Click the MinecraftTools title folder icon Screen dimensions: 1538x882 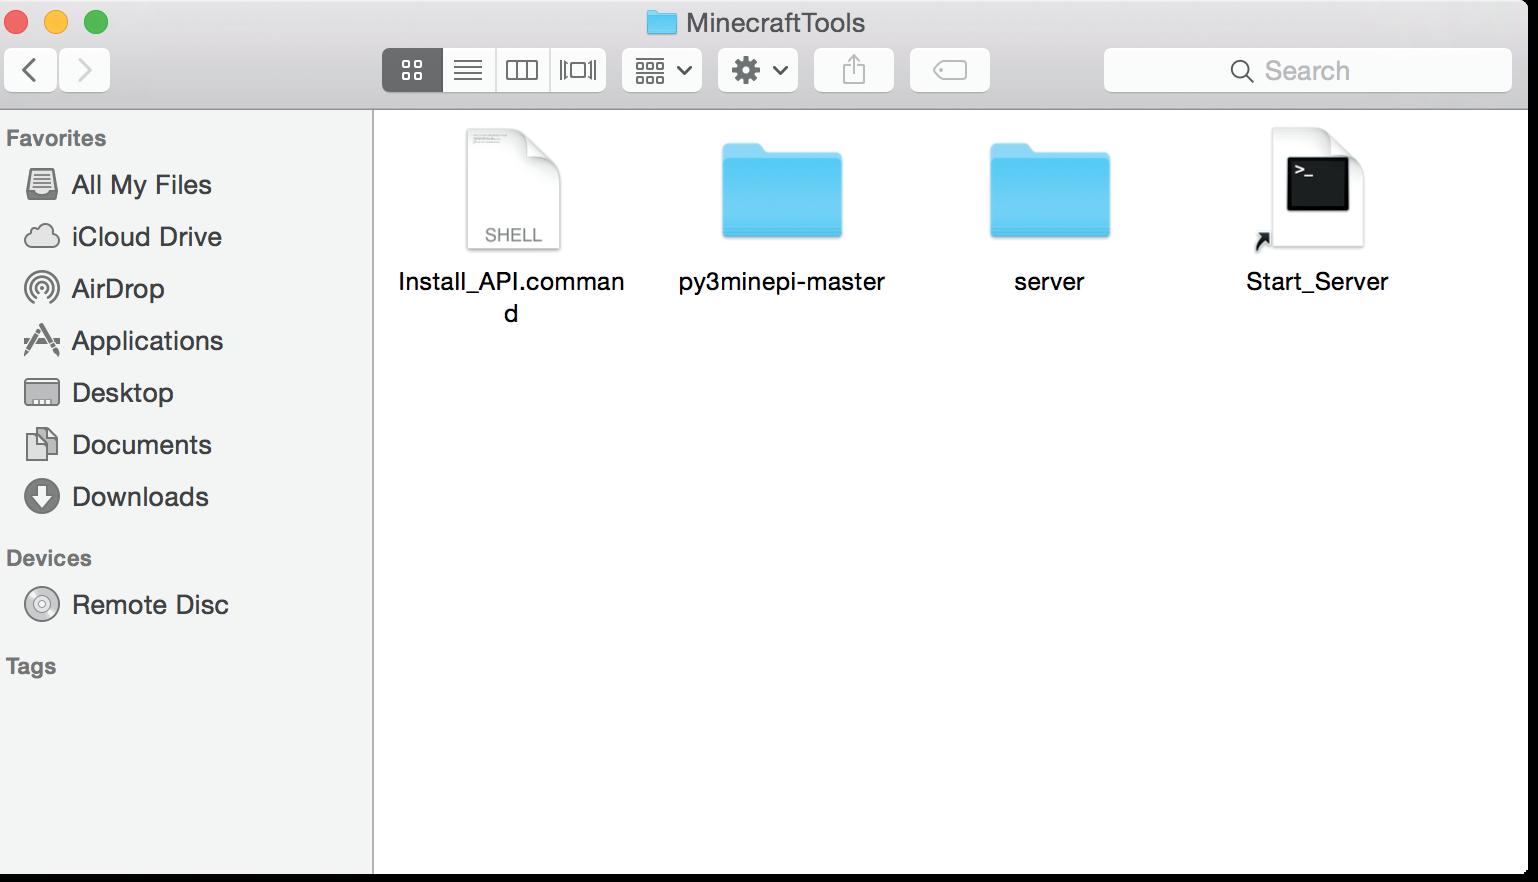[x=661, y=22]
